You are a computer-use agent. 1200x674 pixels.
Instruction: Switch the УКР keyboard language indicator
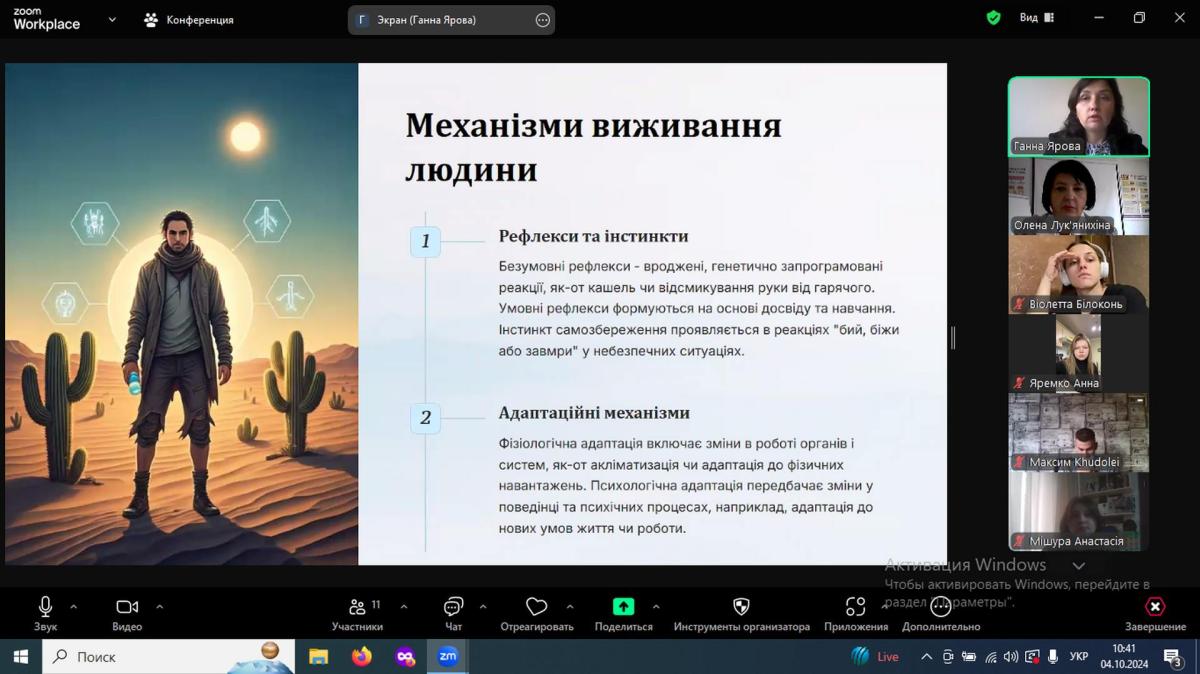(x=1079, y=657)
